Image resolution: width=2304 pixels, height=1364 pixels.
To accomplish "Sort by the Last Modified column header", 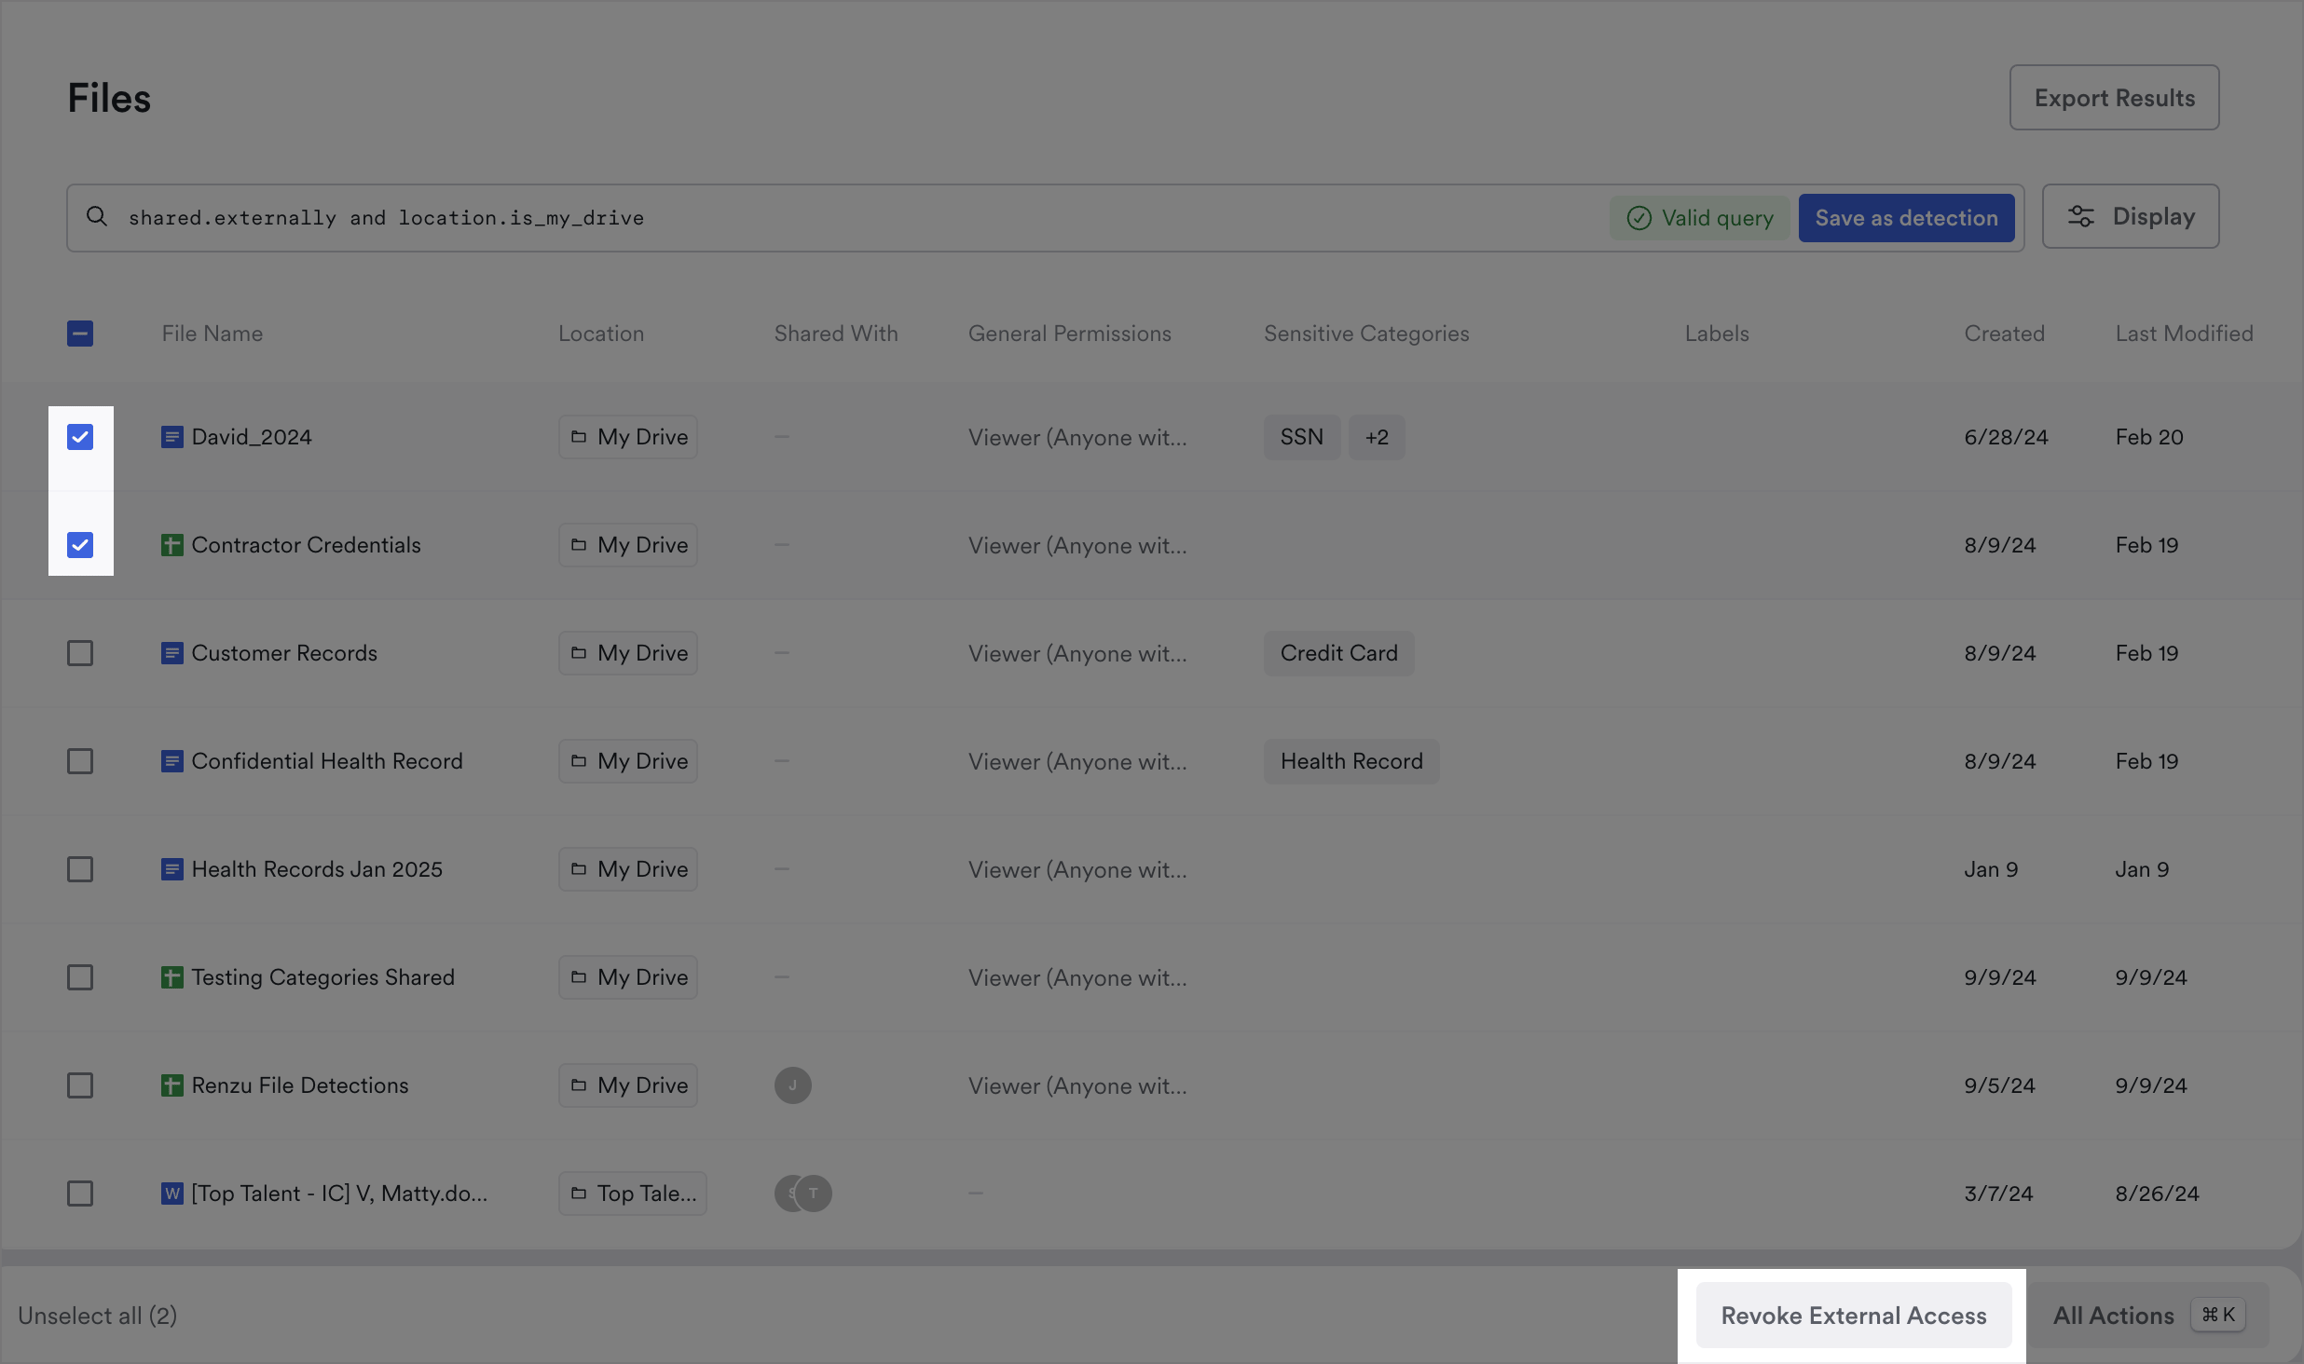I will click(2184, 333).
